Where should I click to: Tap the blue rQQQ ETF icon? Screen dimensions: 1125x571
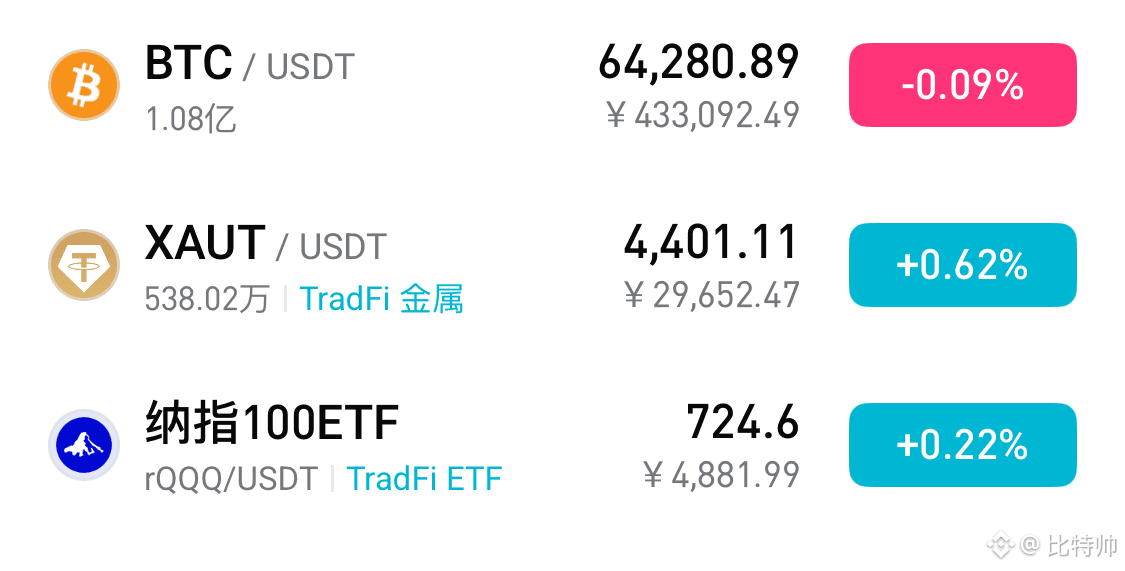click(84, 445)
